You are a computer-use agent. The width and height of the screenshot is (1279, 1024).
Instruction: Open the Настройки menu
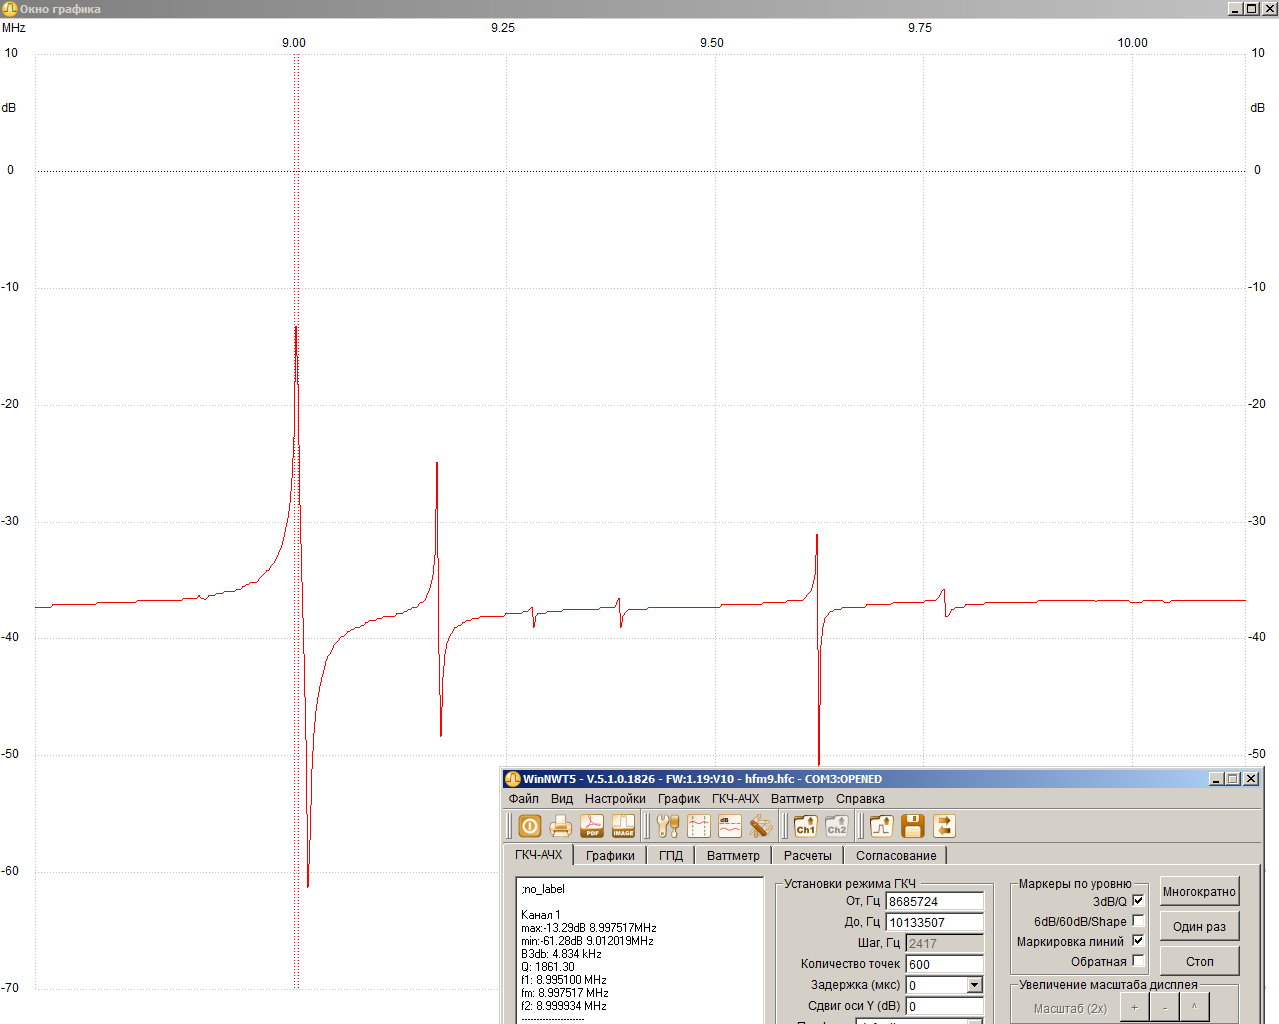tap(615, 799)
